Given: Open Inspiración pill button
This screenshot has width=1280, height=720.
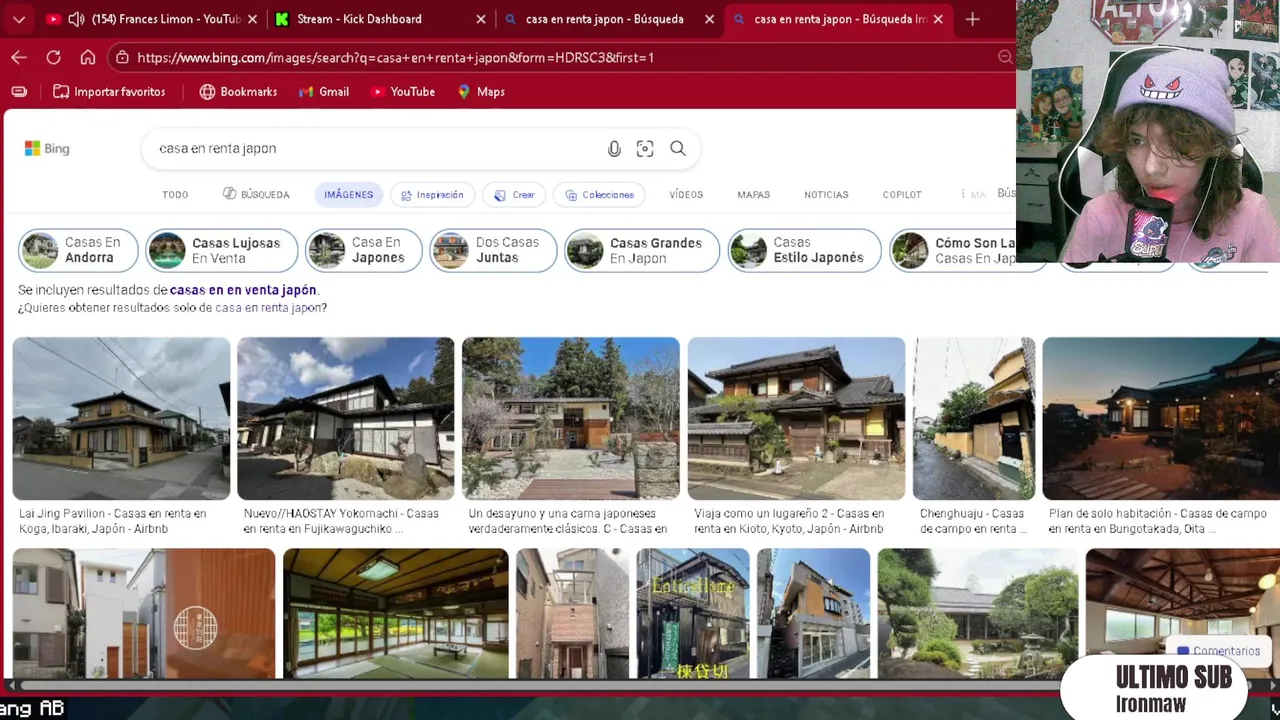Looking at the screenshot, I should pos(432,194).
